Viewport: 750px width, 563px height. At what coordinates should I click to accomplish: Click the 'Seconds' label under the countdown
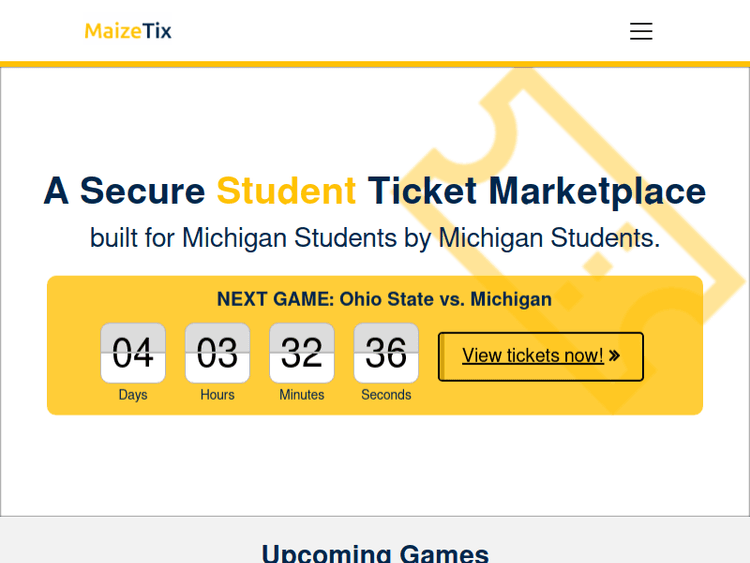click(386, 395)
